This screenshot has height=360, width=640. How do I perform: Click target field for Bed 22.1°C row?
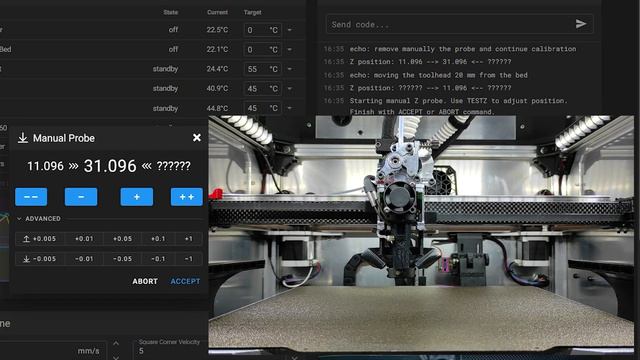262,49
